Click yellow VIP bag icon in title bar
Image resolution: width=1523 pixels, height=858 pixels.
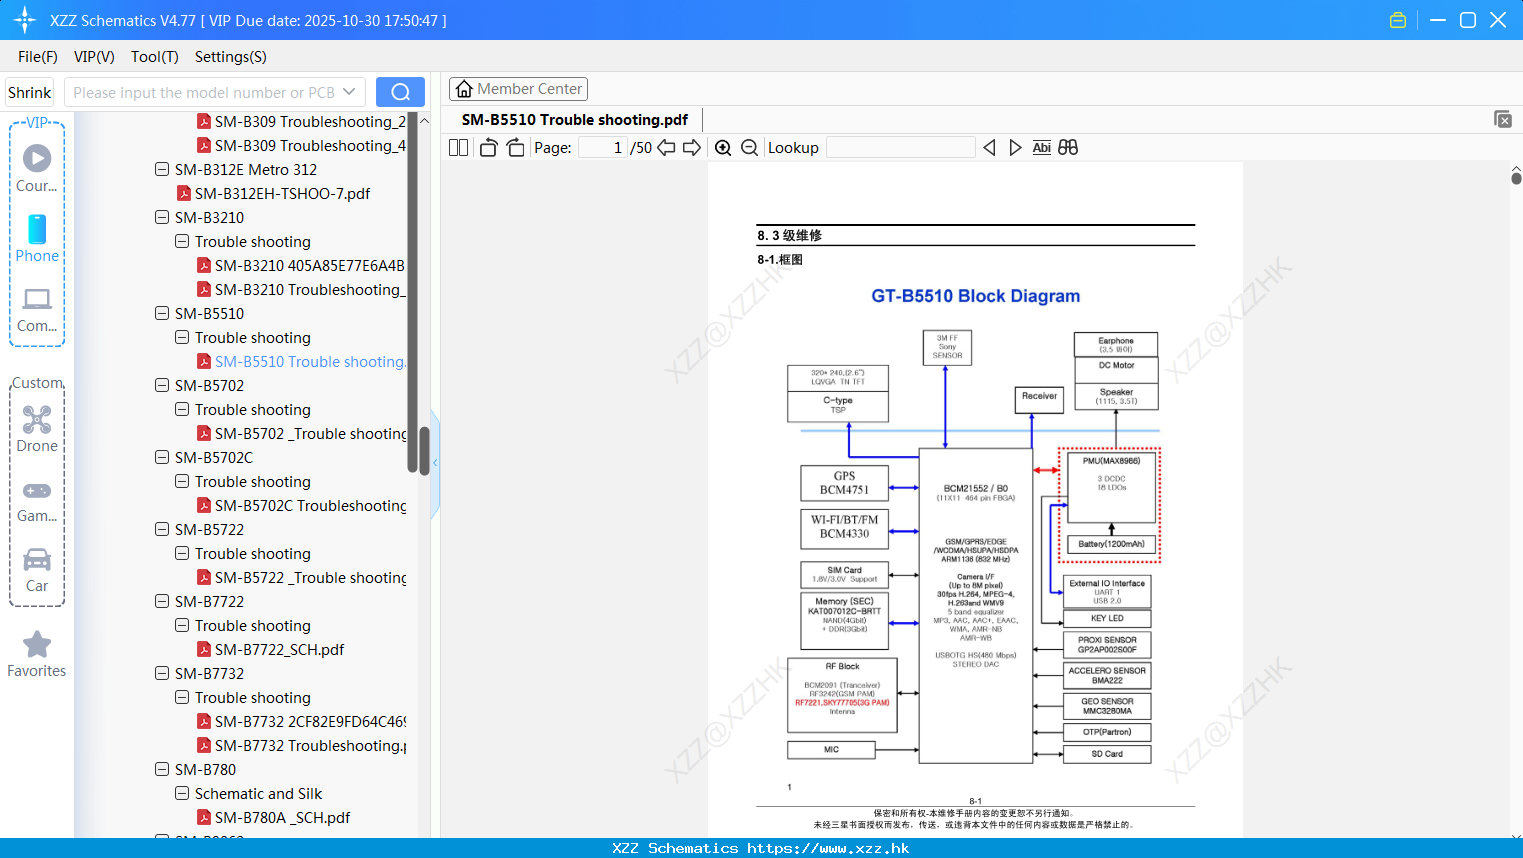(1398, 20)
